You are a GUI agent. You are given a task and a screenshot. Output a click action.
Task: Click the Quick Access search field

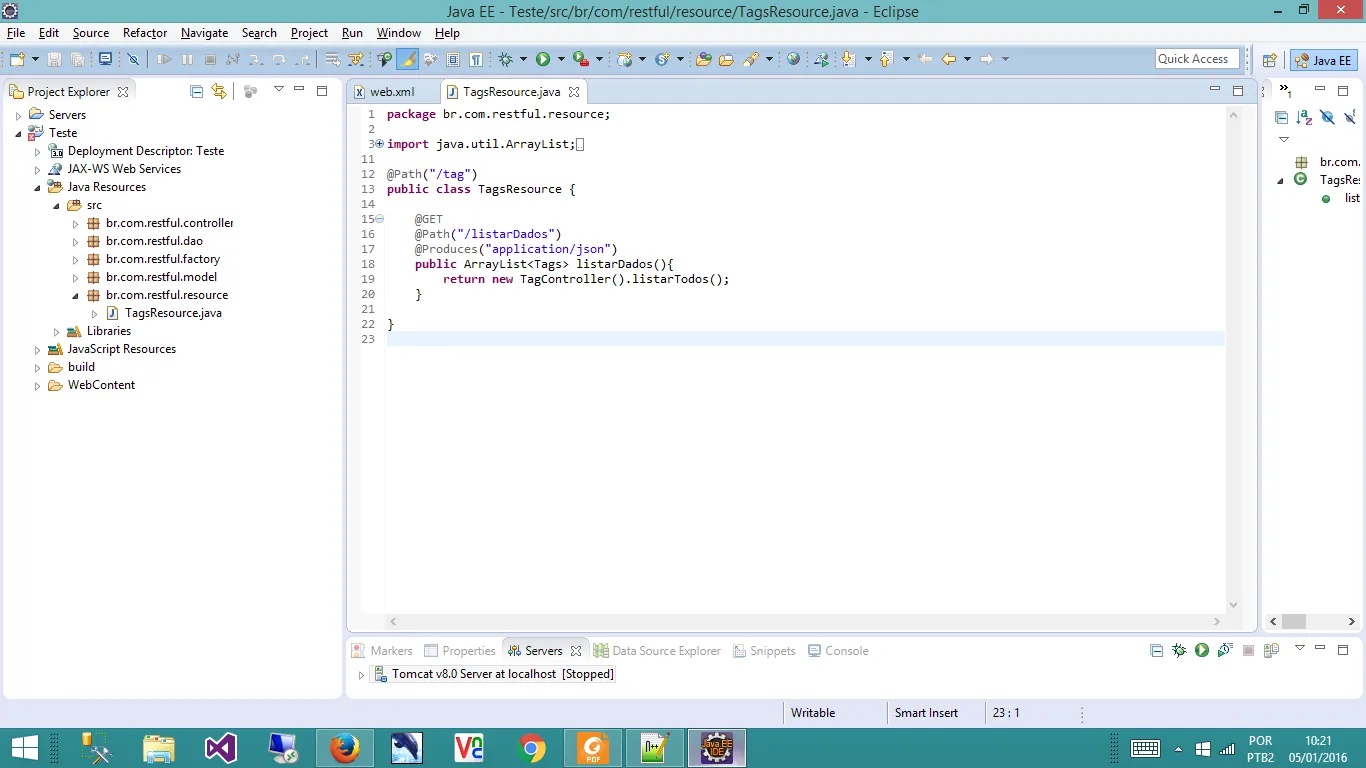1197,59
